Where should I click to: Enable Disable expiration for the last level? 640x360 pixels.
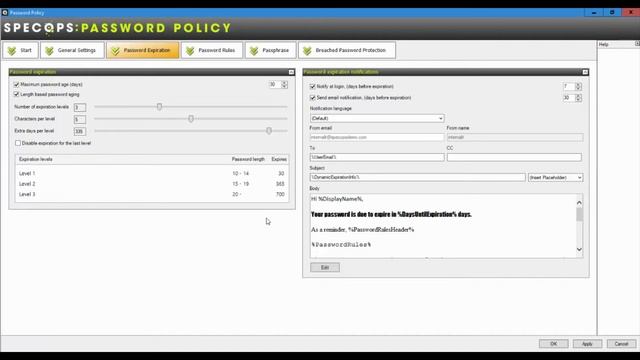[x=18, y=143]
